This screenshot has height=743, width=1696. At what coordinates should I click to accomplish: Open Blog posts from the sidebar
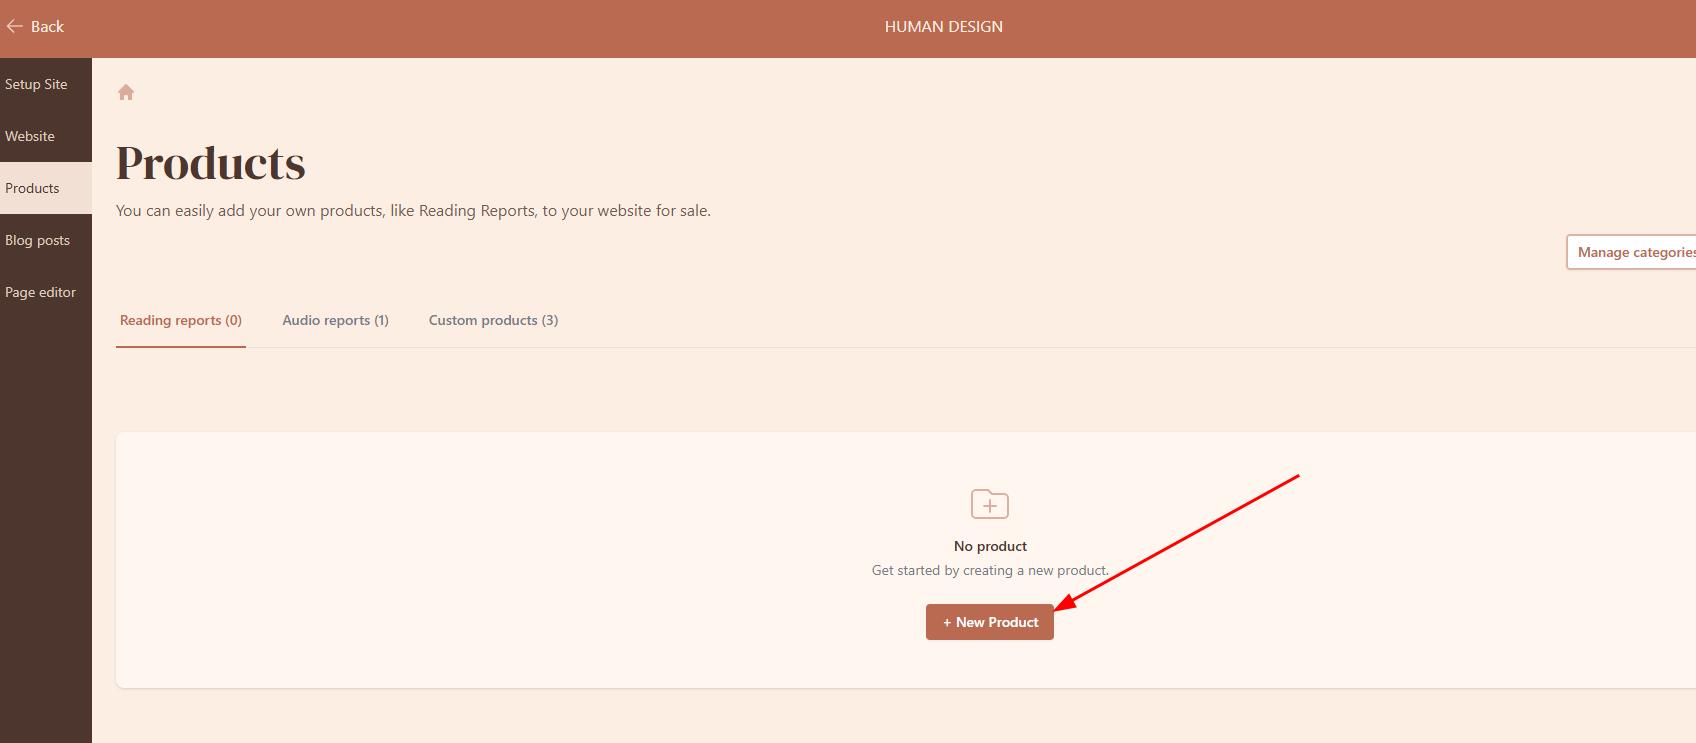point(38,240)
